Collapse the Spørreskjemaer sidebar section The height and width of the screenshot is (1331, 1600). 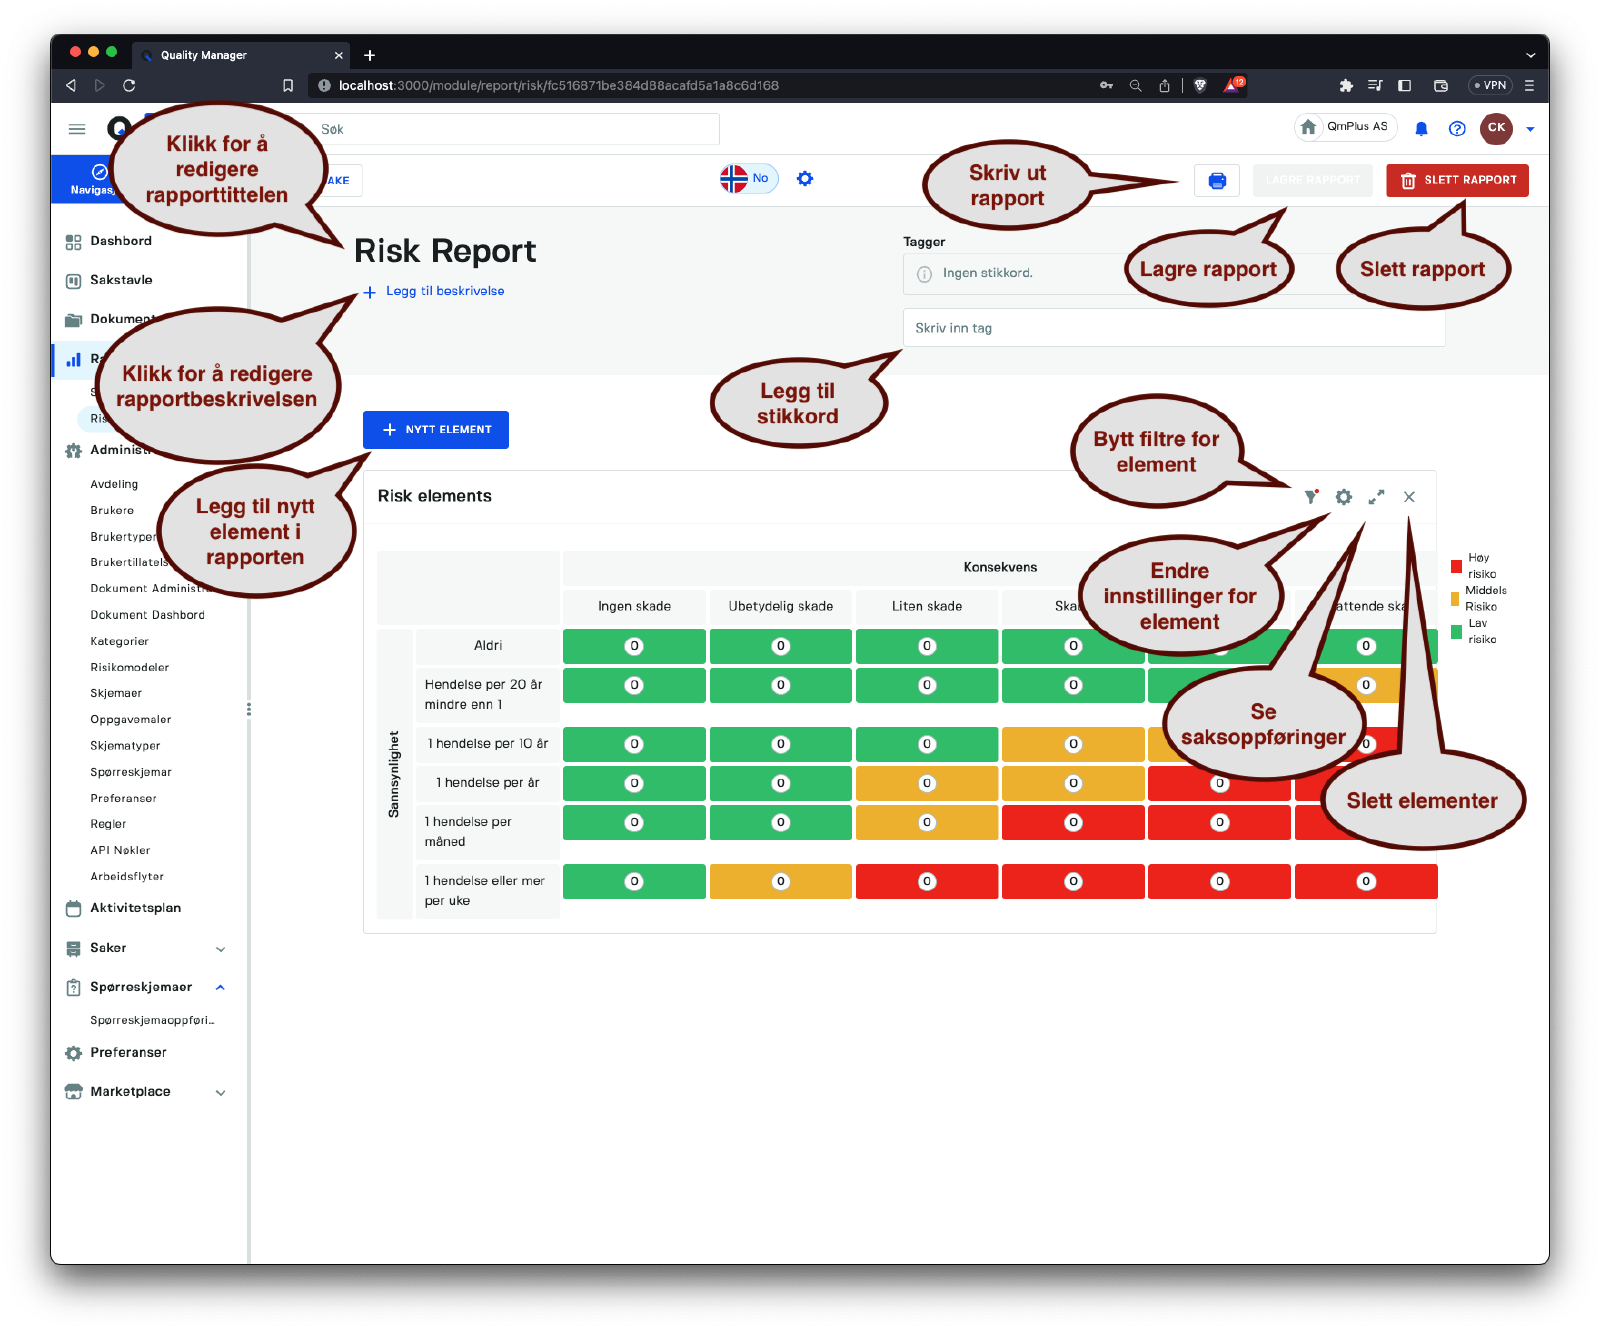pos(220,988)
